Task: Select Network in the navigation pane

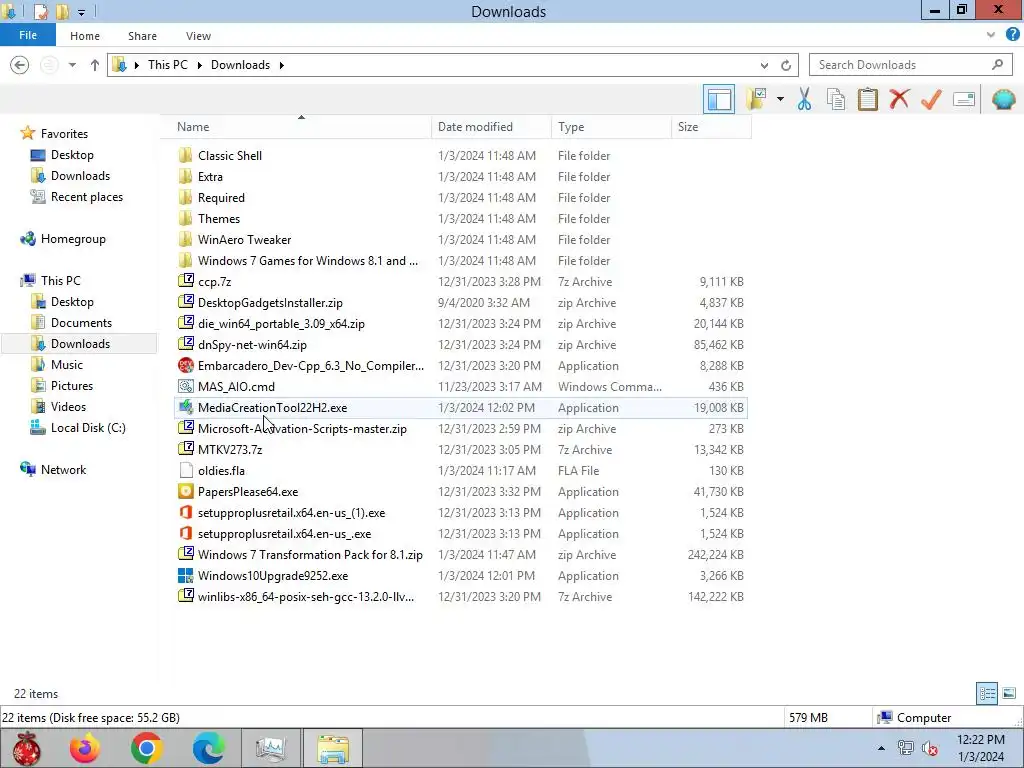Action: click(x=63, y=470)
